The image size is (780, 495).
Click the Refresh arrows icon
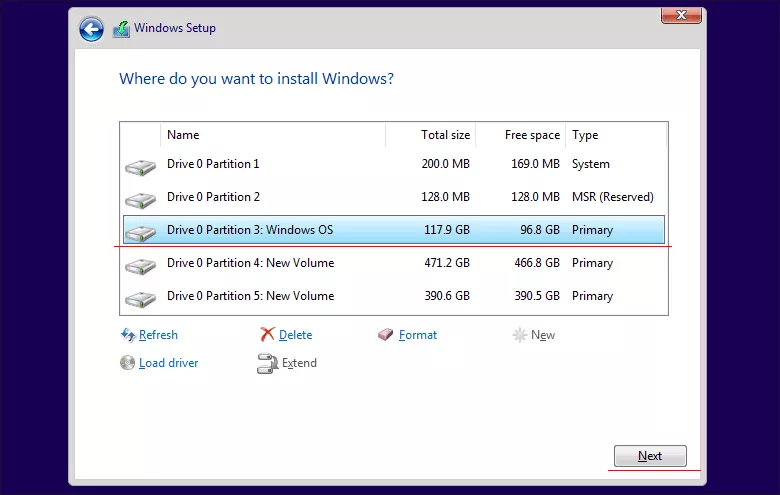[x=128, y=335]
